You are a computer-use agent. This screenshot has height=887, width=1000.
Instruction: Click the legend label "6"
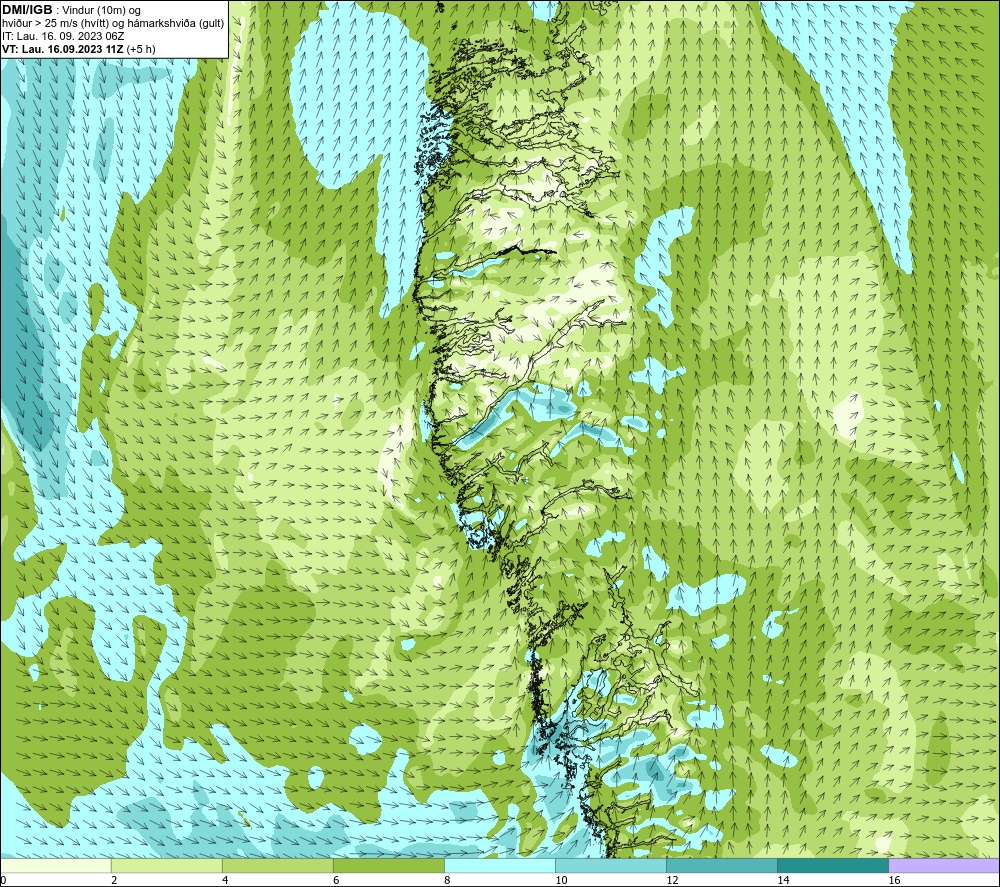click(x=336, y=880)
